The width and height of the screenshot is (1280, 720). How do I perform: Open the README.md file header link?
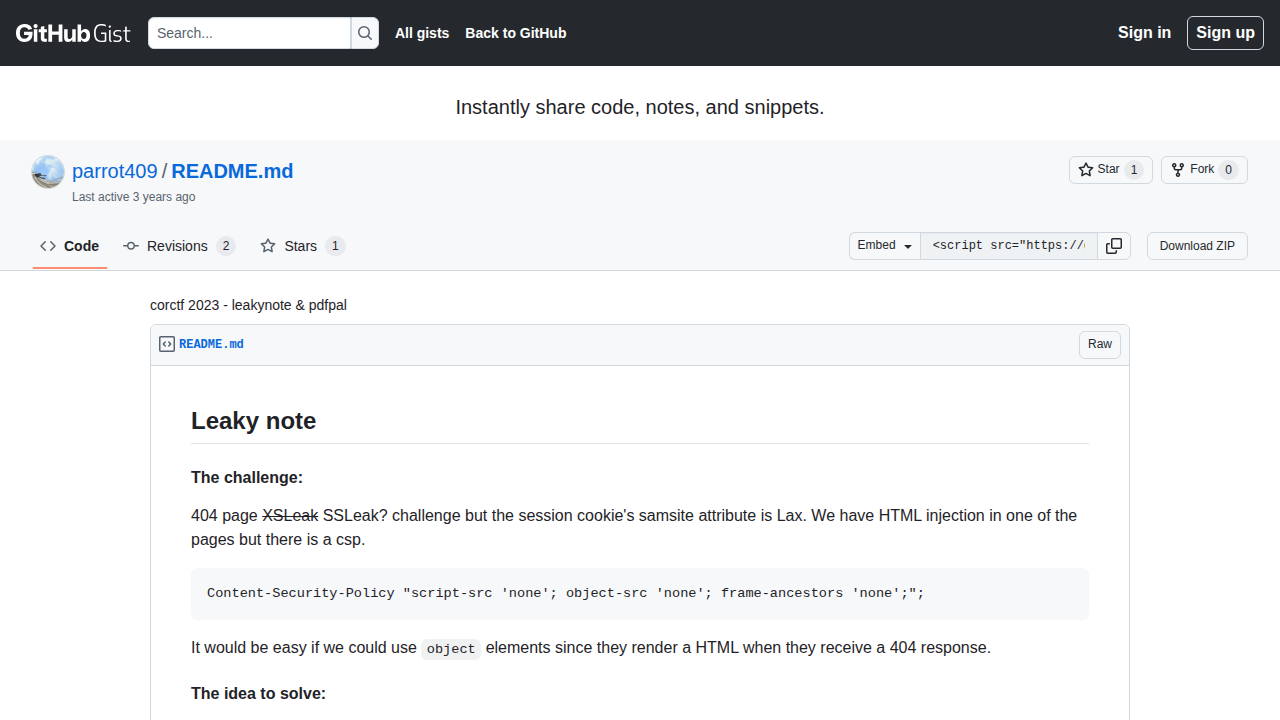[x=211, y=344]
